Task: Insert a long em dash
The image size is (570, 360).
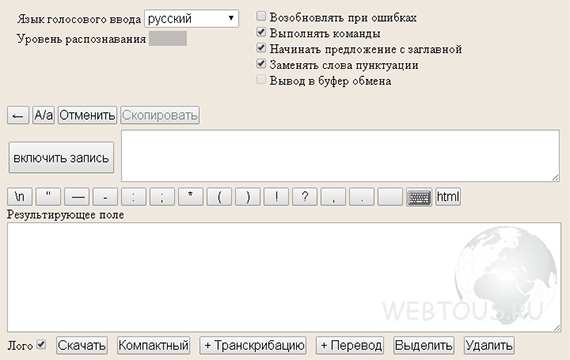Action: pyautogui.click(x=77, y=197)
